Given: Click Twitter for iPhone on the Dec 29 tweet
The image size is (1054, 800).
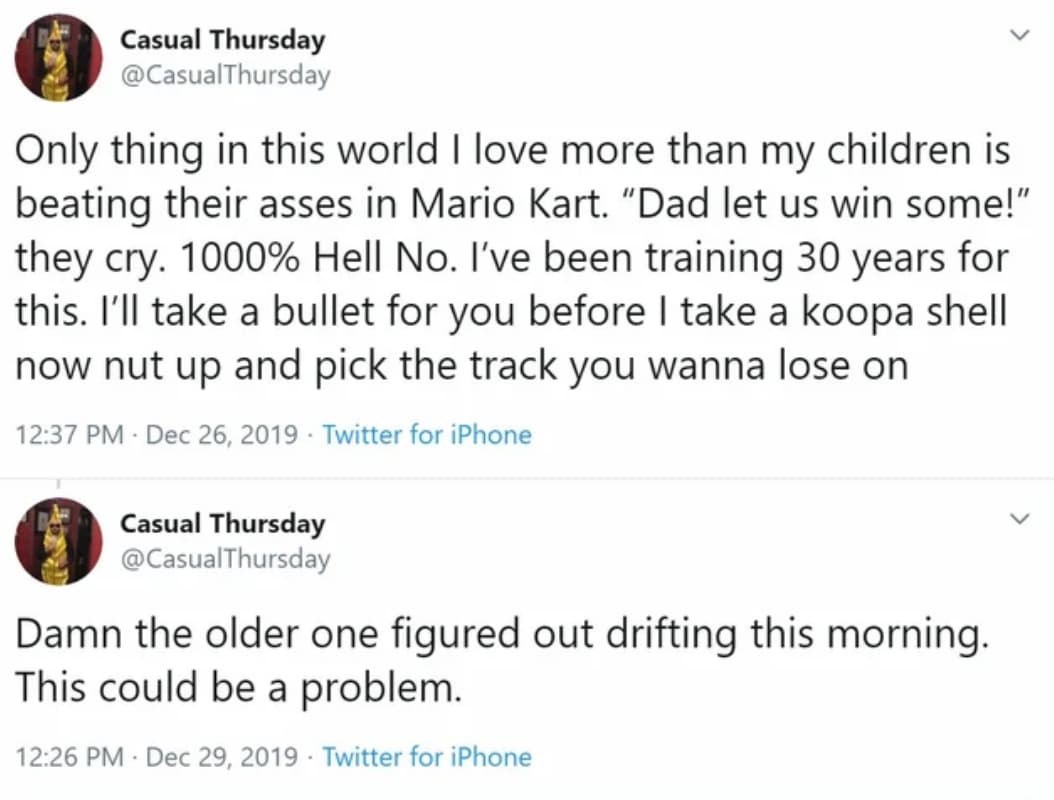Looking at the screenshot, I should pyautogui.click(x=427, y=757).
